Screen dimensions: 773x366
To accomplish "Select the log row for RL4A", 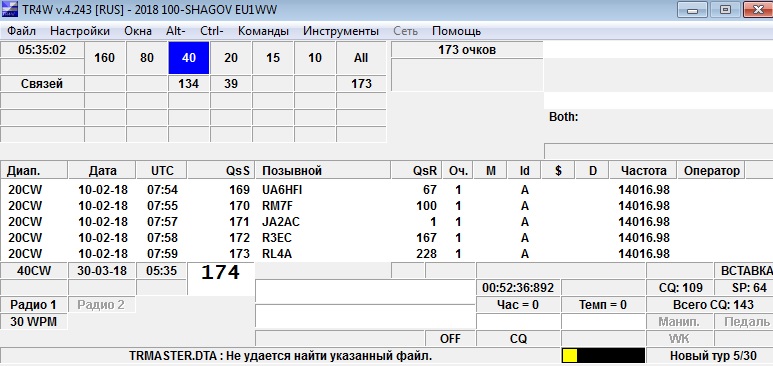I will tap(386, 254).
